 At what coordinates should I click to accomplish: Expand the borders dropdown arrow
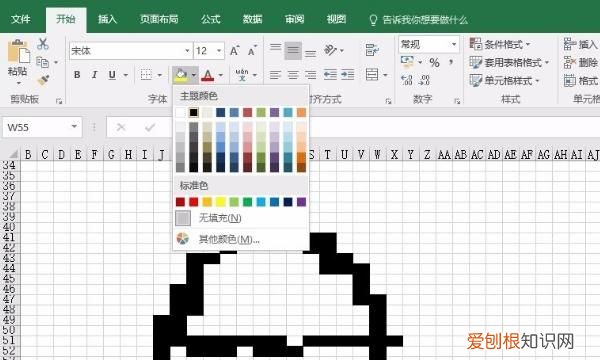coord(160,75)
